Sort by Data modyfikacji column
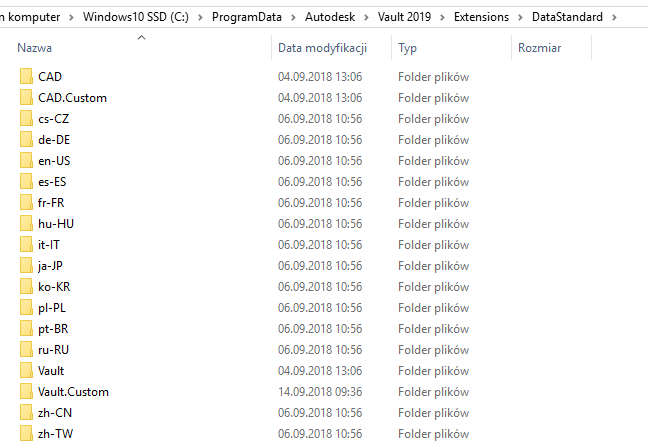648x446 pixels. (x=322, y=48)
